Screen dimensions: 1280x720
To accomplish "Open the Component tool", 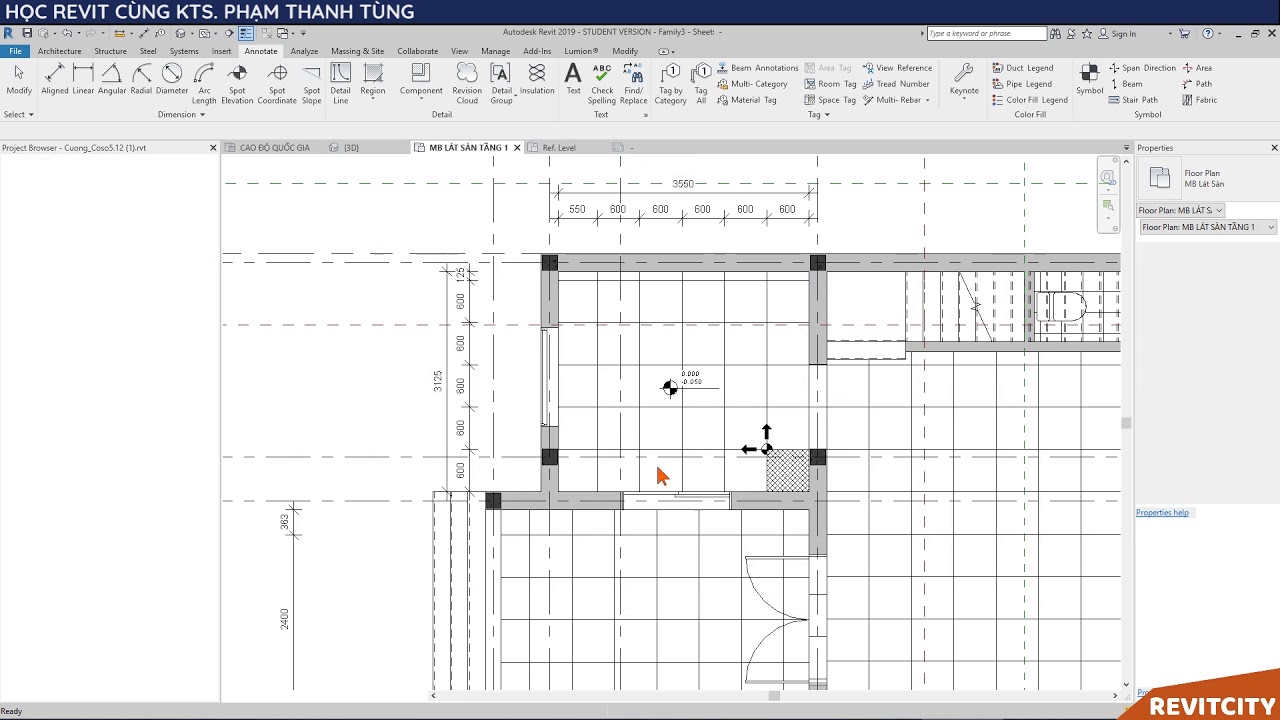I will pos(421,80).
